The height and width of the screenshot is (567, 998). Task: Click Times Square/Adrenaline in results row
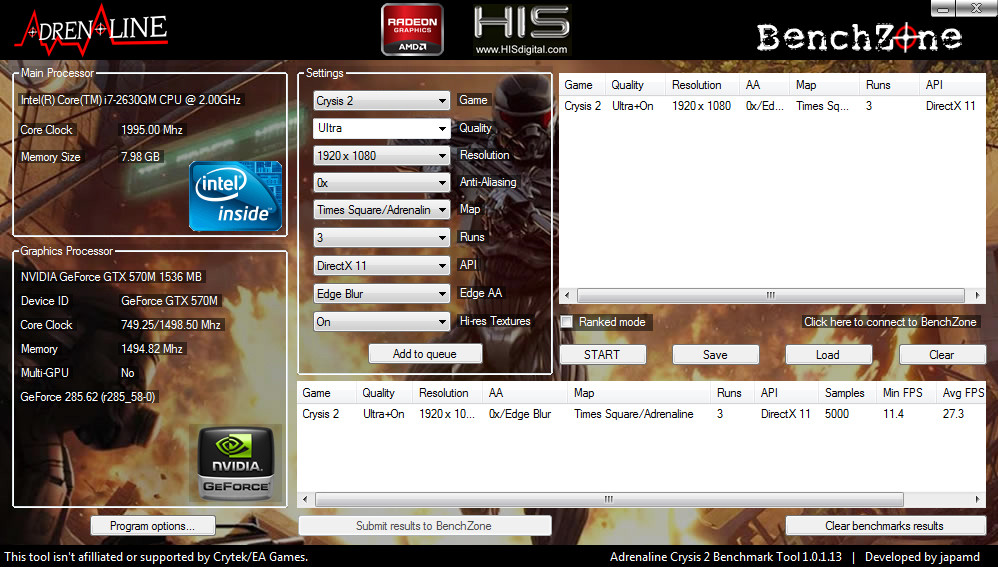[633, 414]
